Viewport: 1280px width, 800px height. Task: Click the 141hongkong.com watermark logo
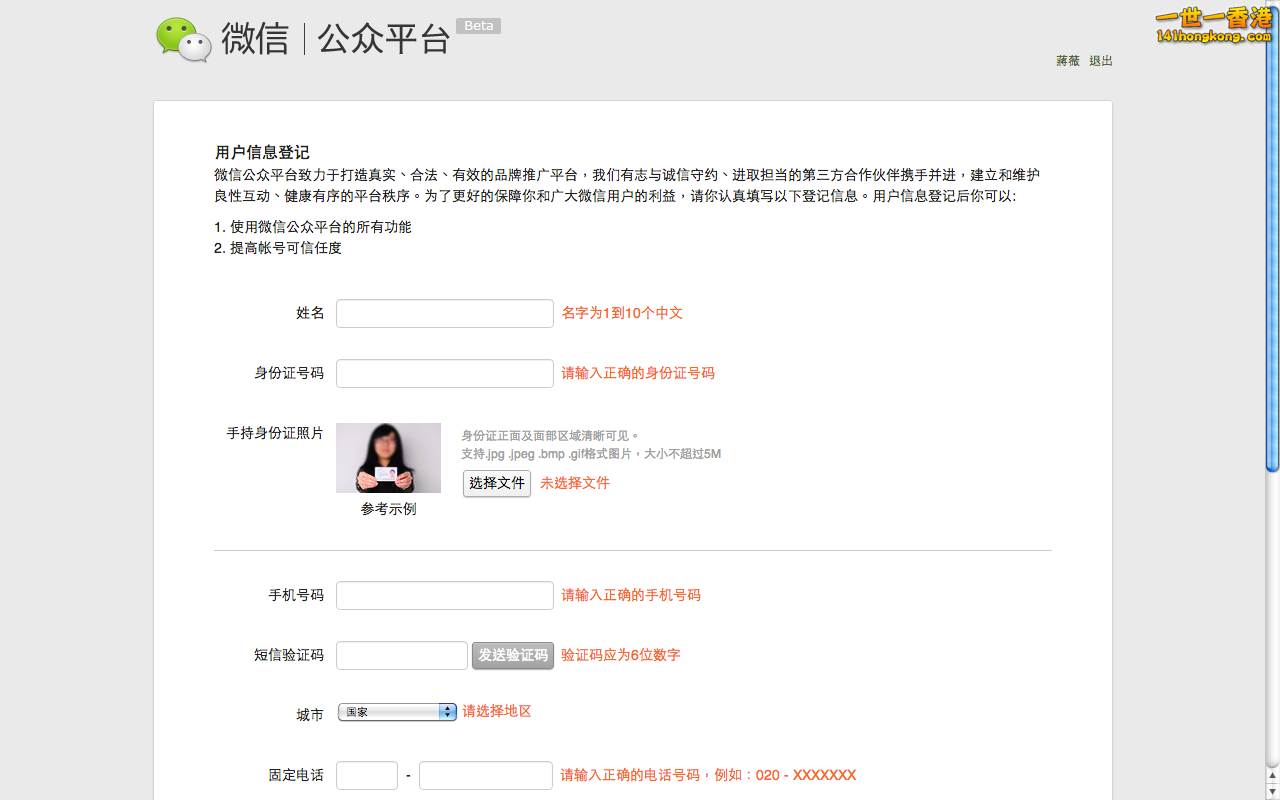click(1213, 26)
